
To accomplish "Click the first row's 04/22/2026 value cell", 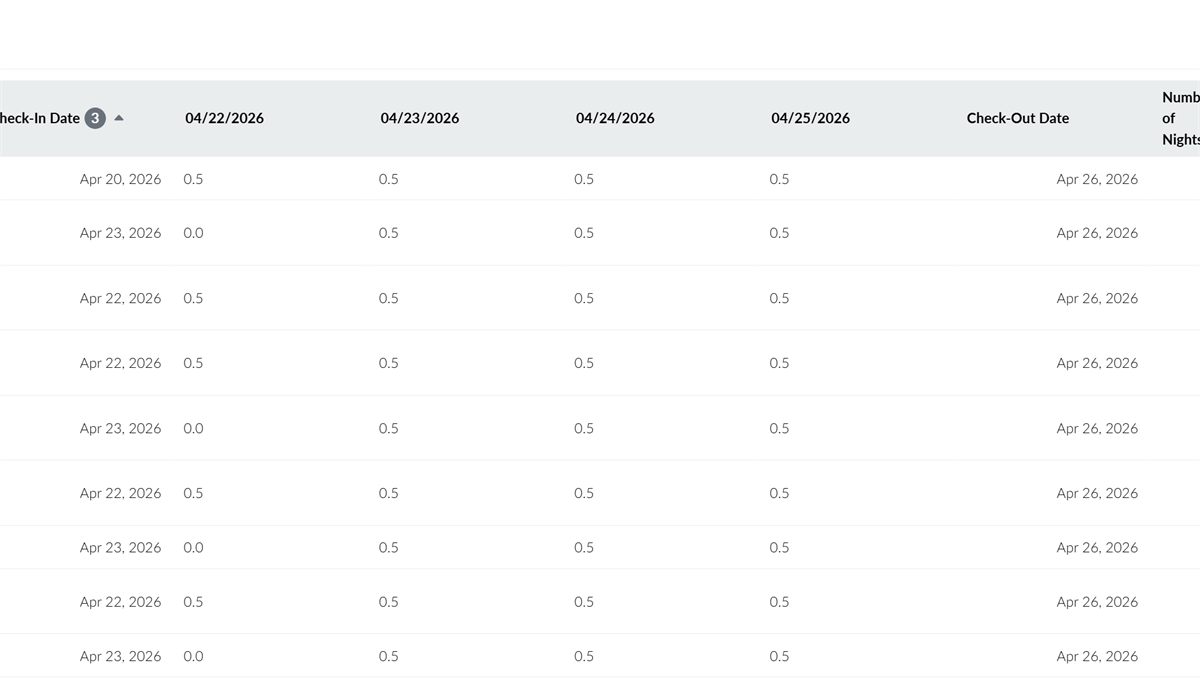I will [193, 179].
